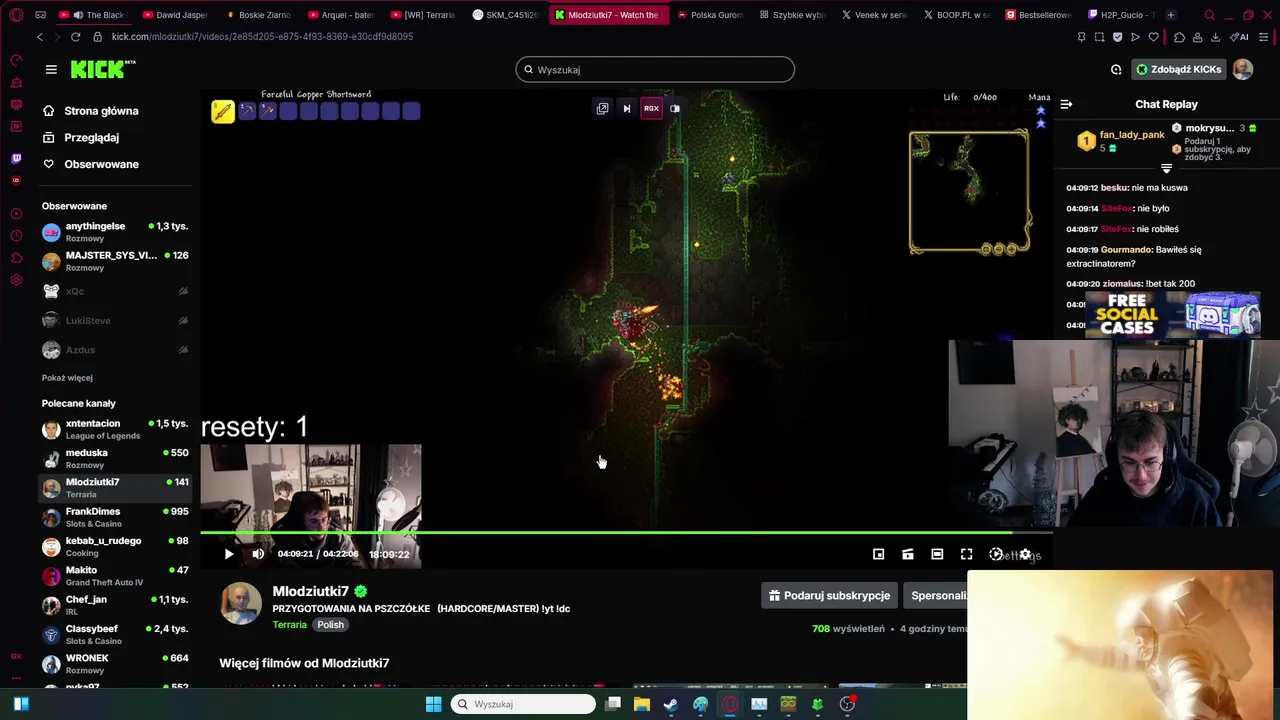Expand followed list with Pokaż więcej
The width and height of the screenshot is (1280, 720).
pos(67,378)
